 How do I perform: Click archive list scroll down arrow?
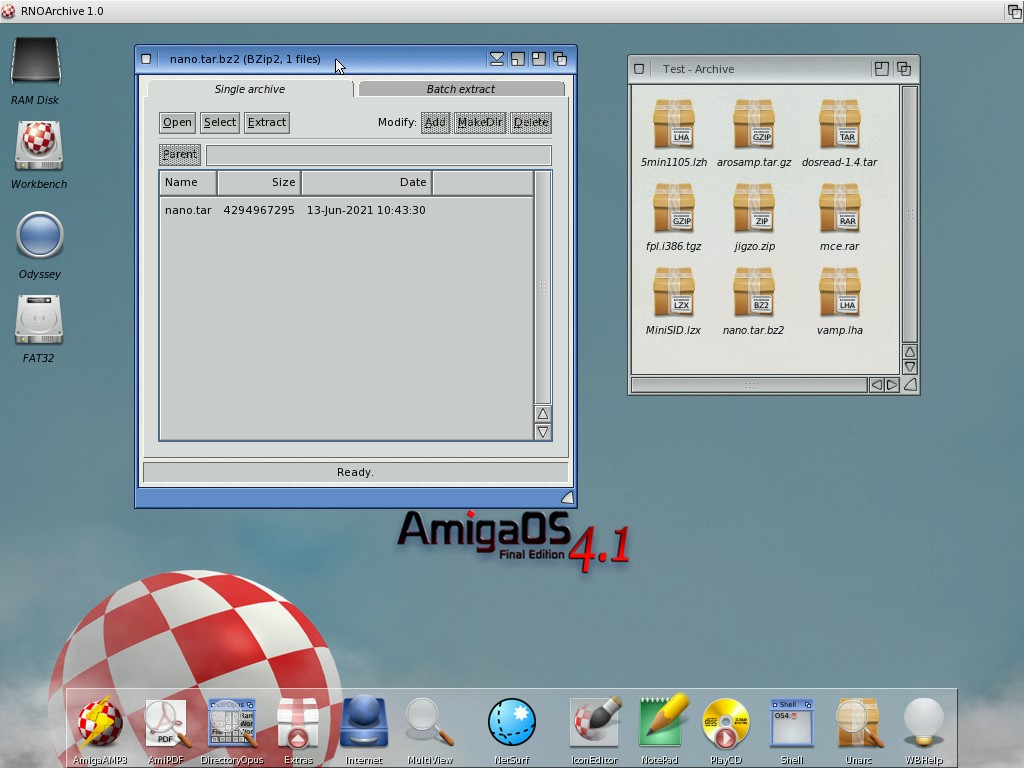542,432
